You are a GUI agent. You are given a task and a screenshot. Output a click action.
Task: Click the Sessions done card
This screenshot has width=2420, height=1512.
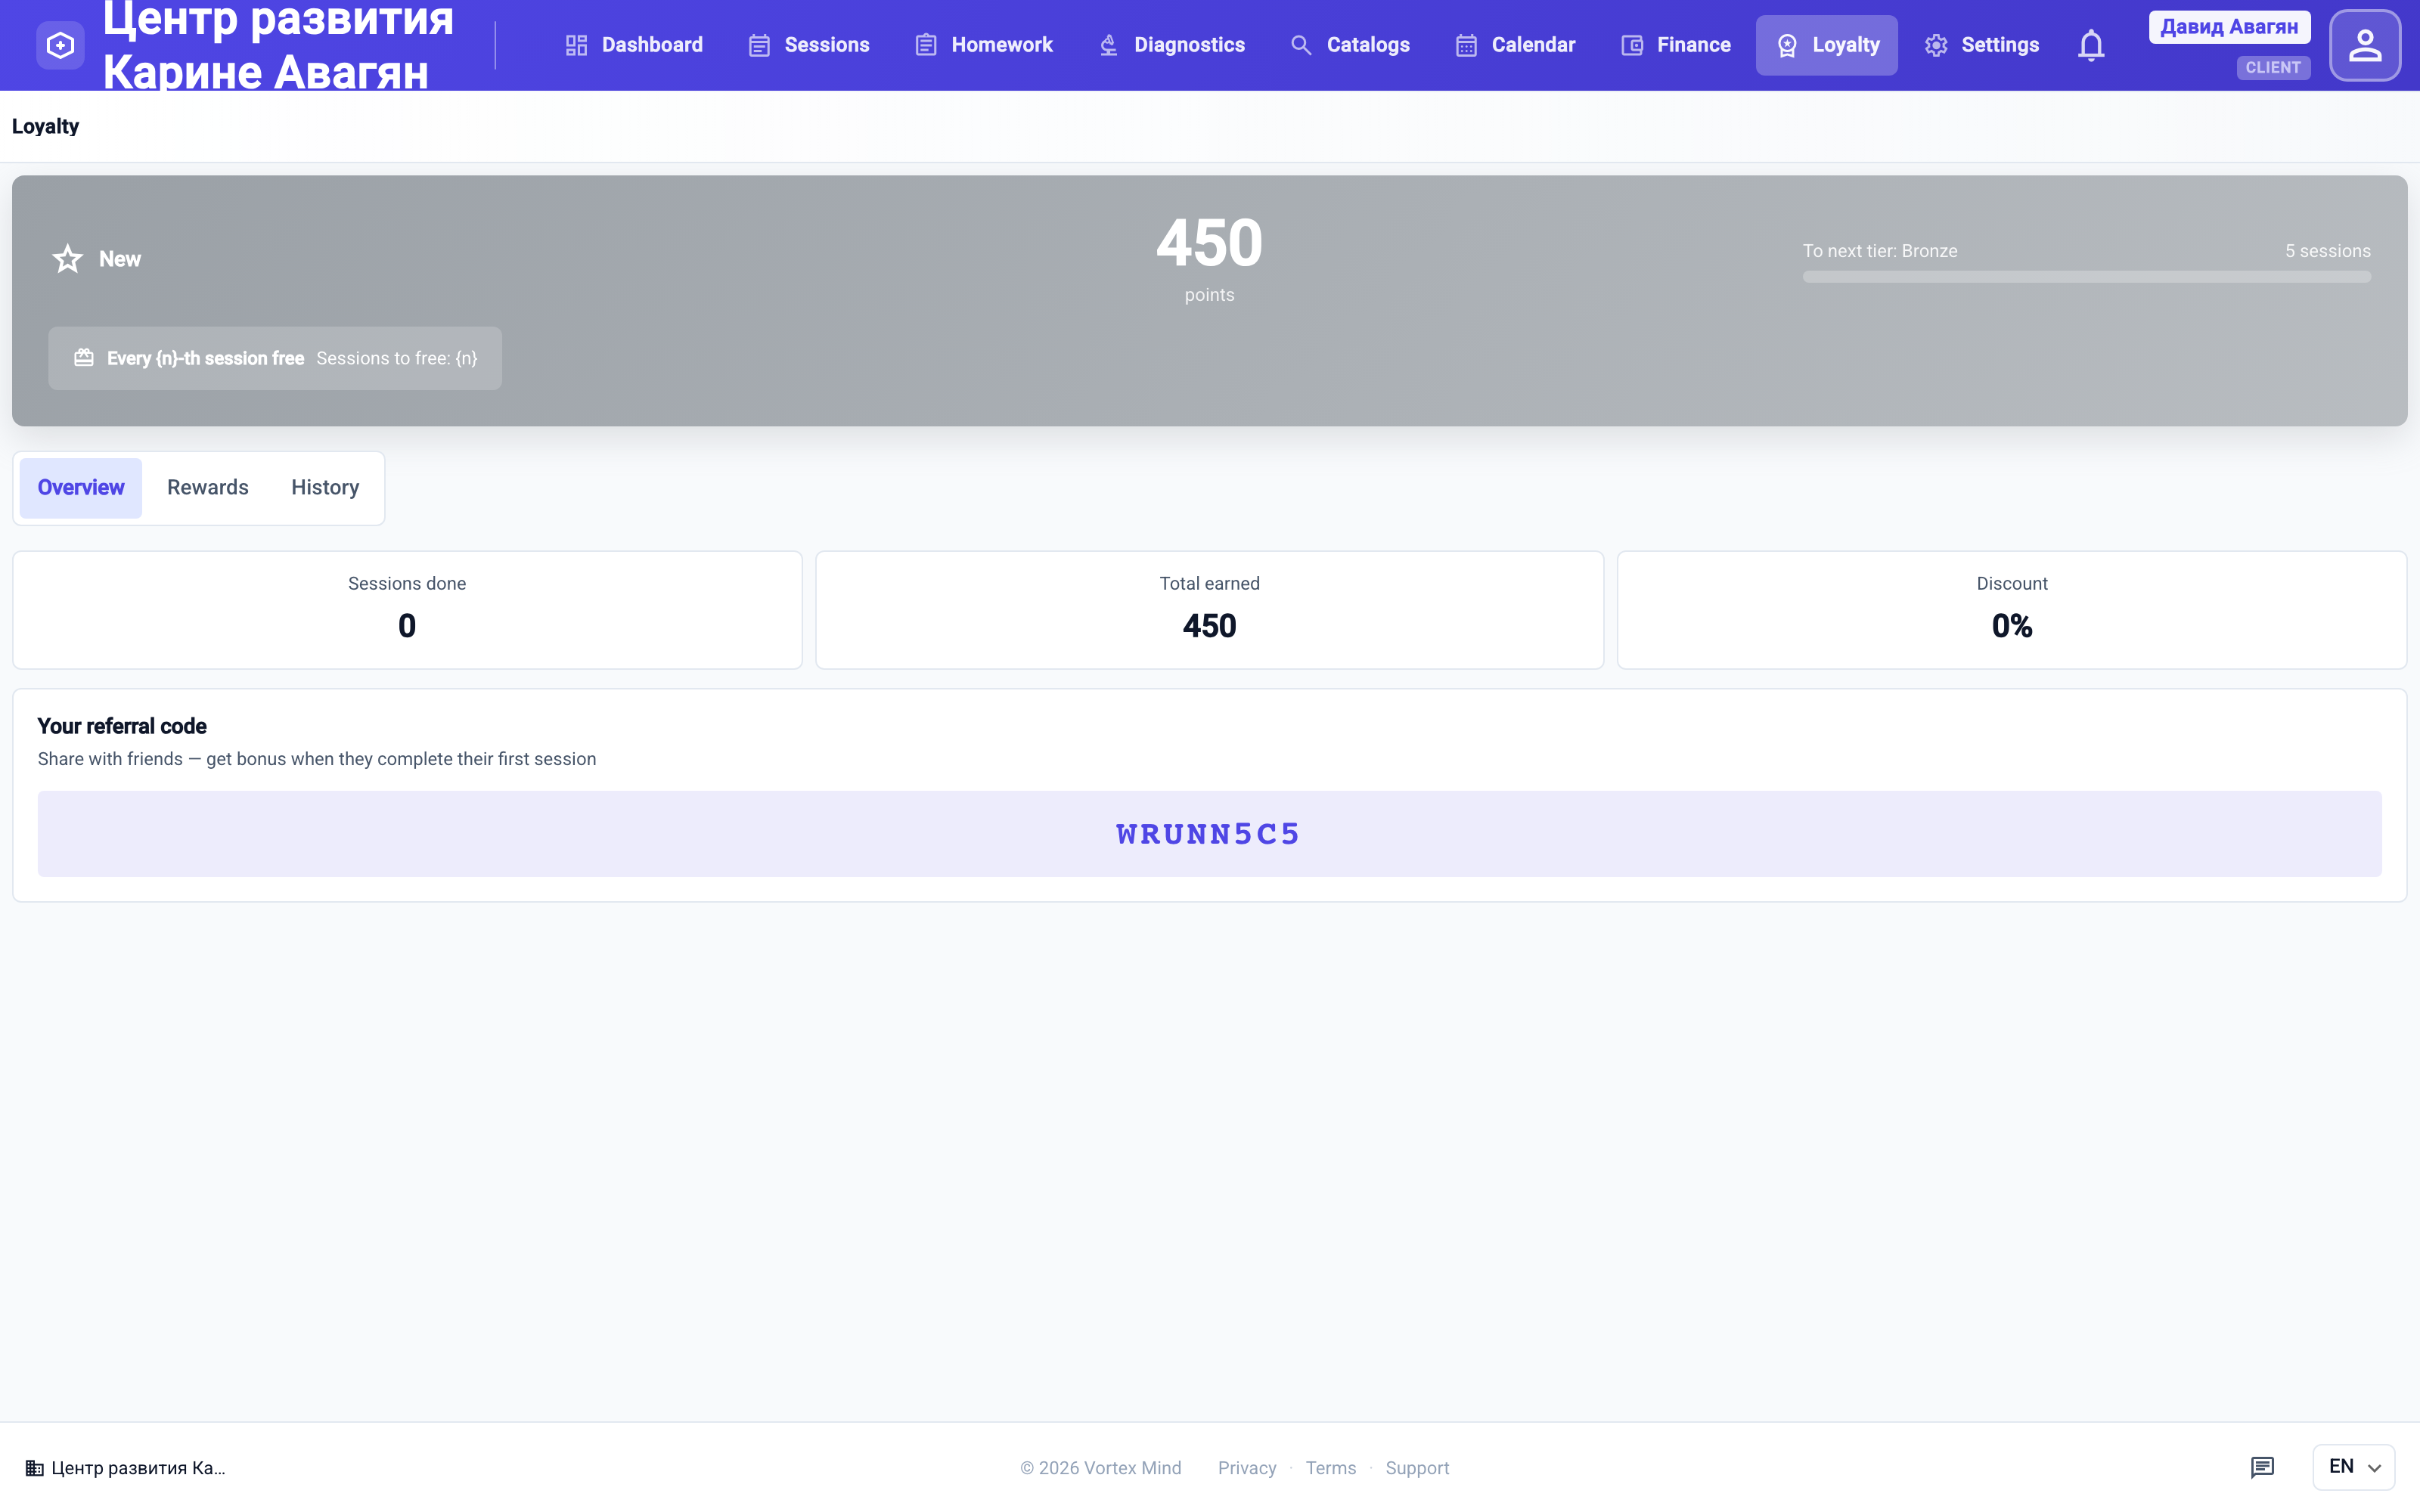pos(407,610)
